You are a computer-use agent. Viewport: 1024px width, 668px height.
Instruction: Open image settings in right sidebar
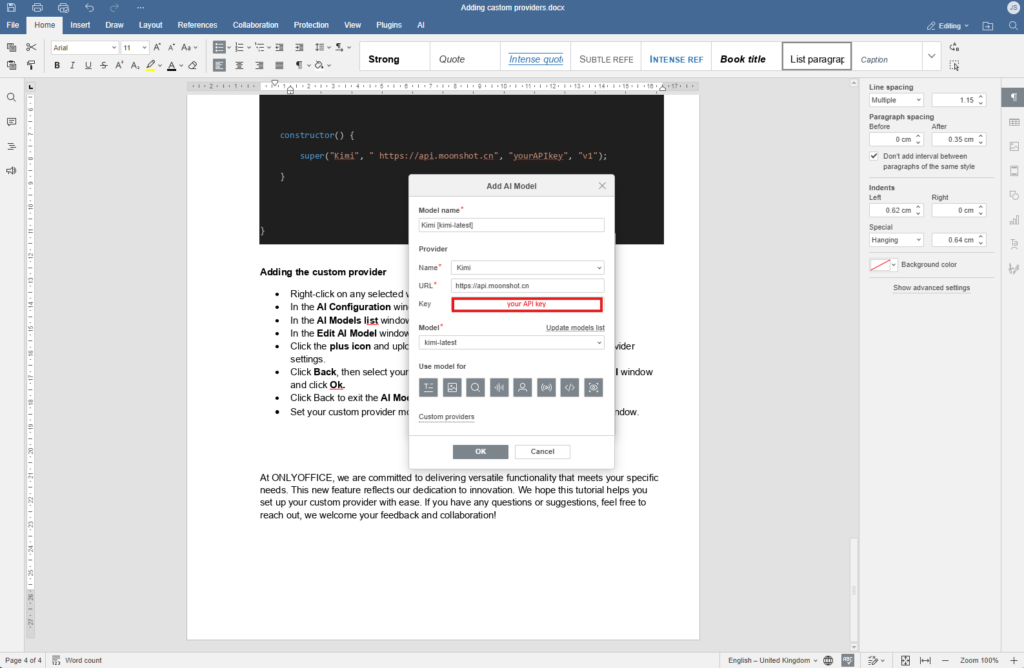pyautogui.click(x=1014, y=146)
